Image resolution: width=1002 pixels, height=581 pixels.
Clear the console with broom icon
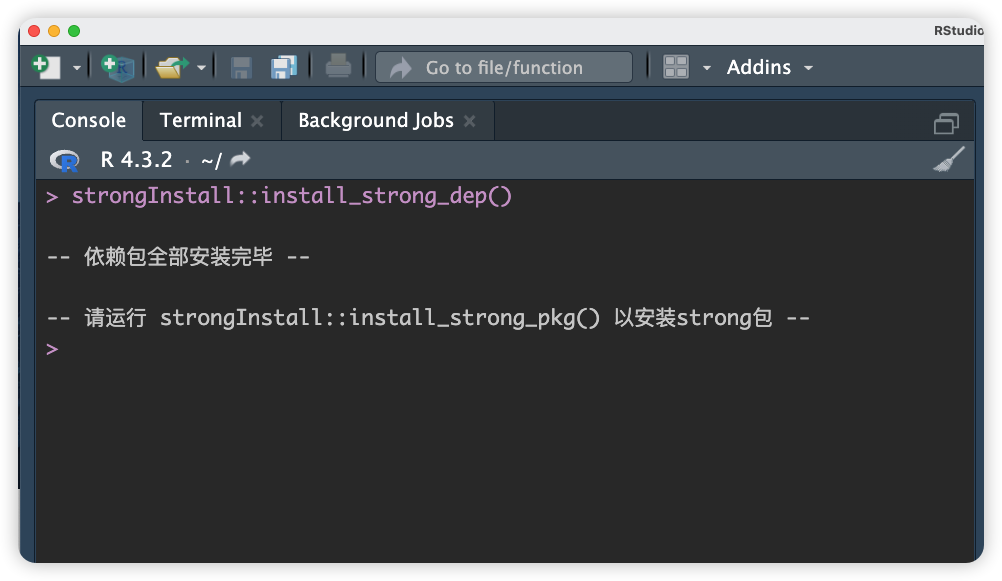949,159
